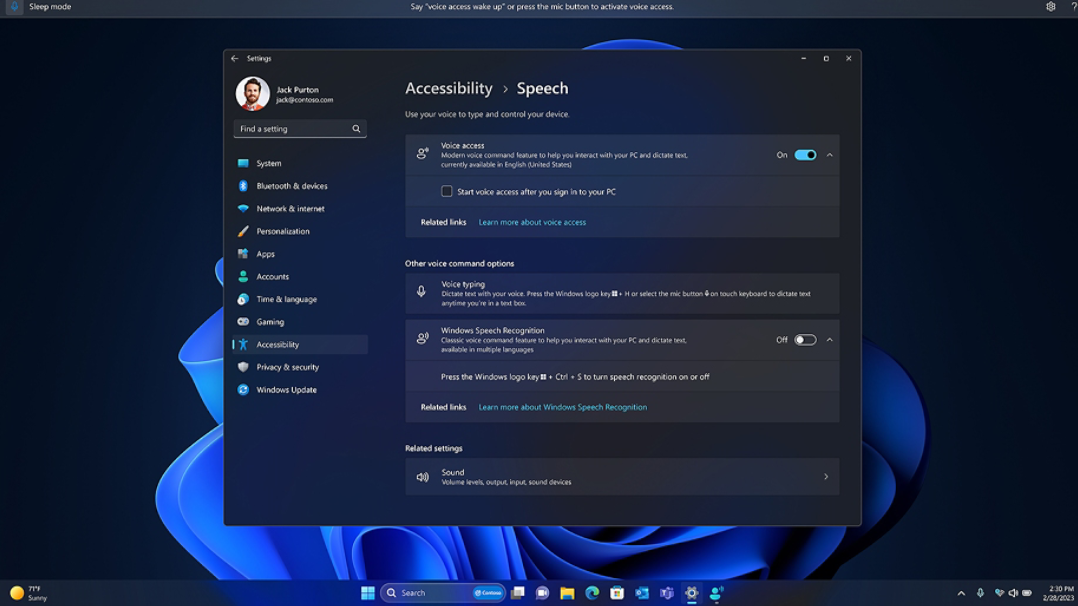Screen dimensions: 1078x606
Task: Collapse the Voice access section chevron
Action: point(830,155)
